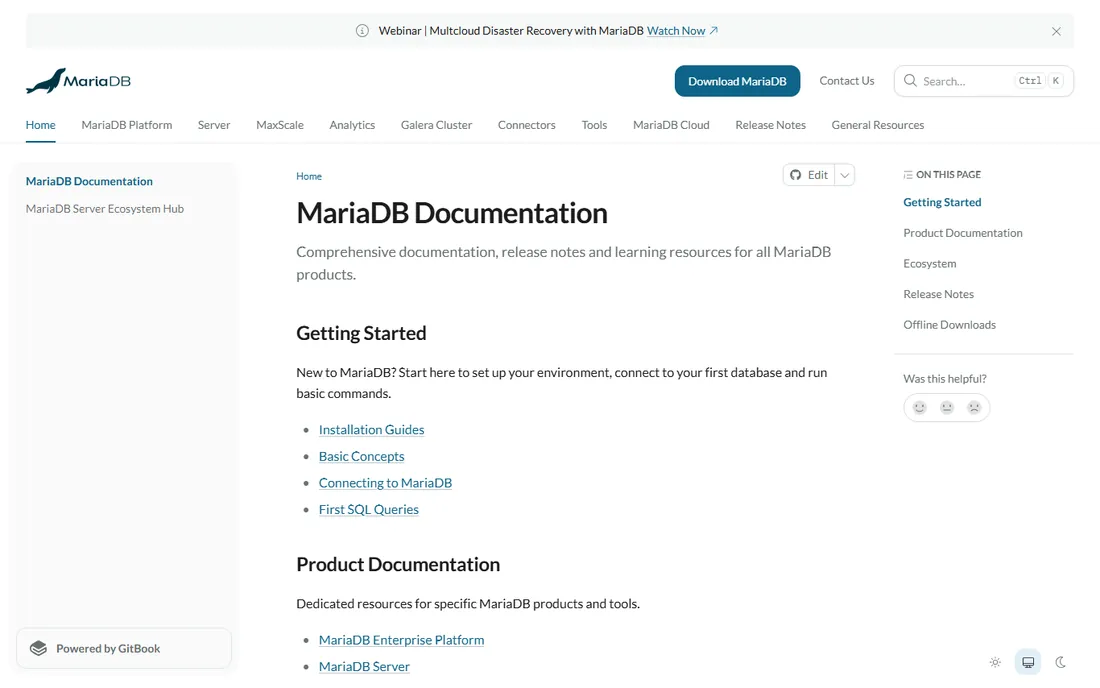Click the neutral face feedback icon
This screenshot has height=688, width=1100.
pos(947,407)
